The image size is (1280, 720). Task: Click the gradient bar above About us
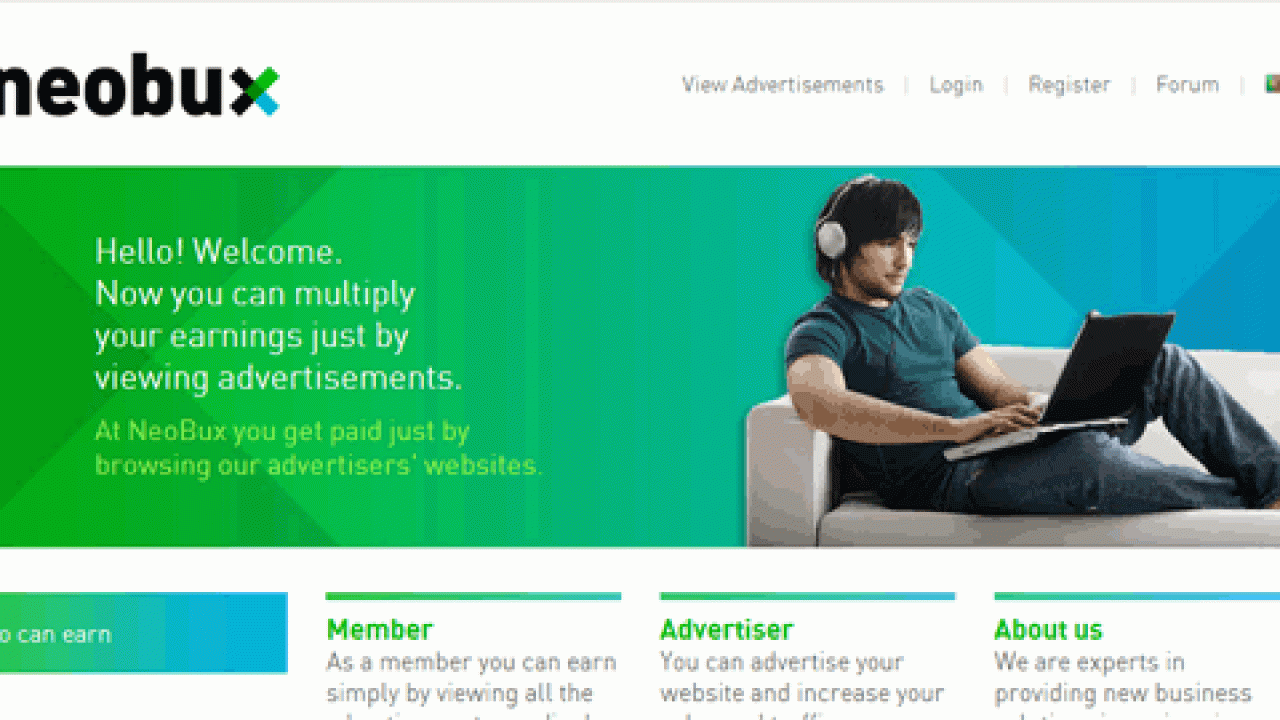coord(1137,597)
